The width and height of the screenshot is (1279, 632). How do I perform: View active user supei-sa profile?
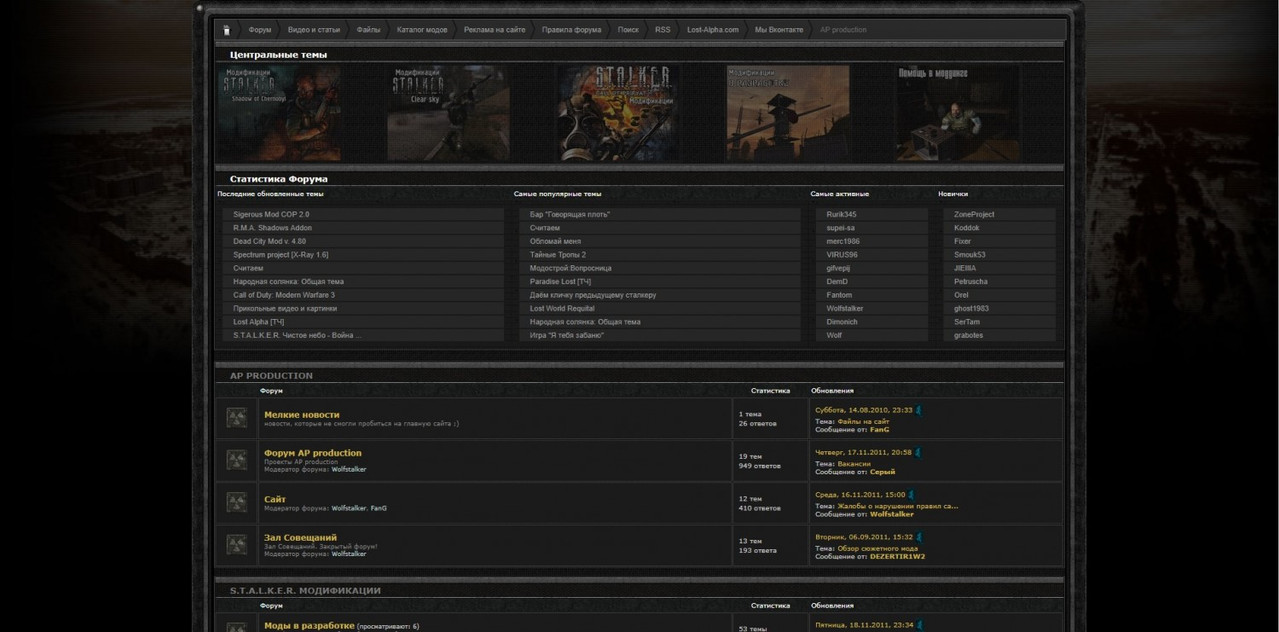(x=841, y=228)
